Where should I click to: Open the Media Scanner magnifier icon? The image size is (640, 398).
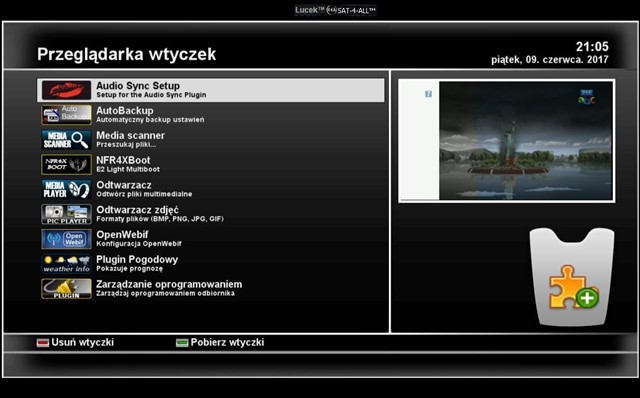pyautogui.click(x=66, y=140)
